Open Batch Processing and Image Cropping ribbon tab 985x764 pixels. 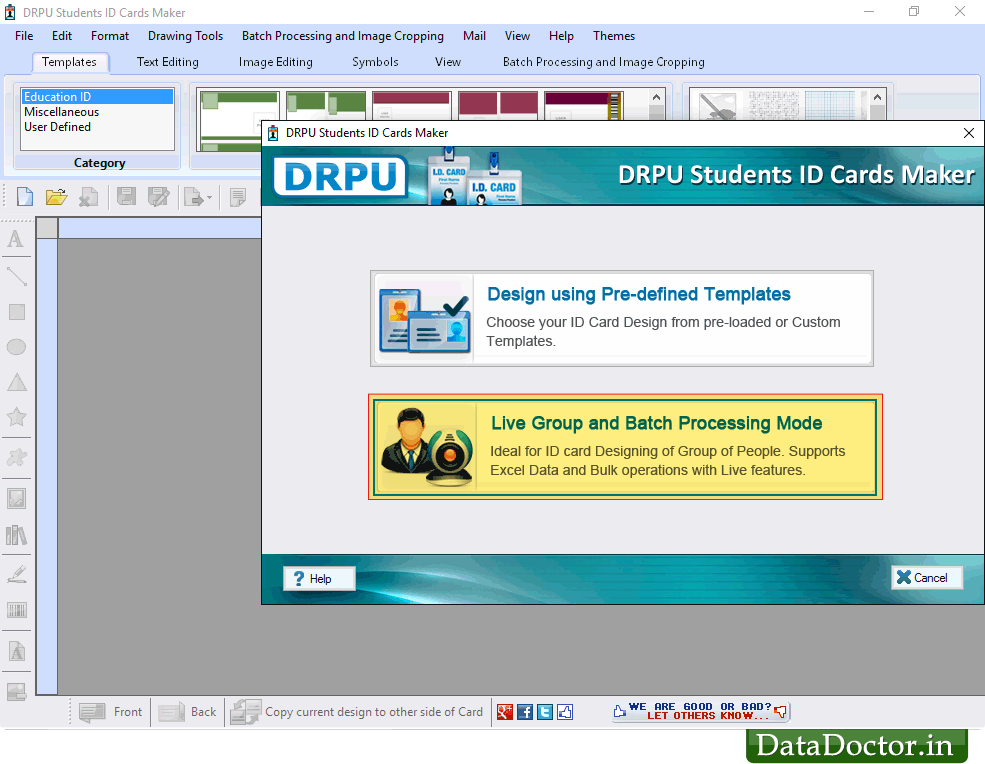click(603, 62)
